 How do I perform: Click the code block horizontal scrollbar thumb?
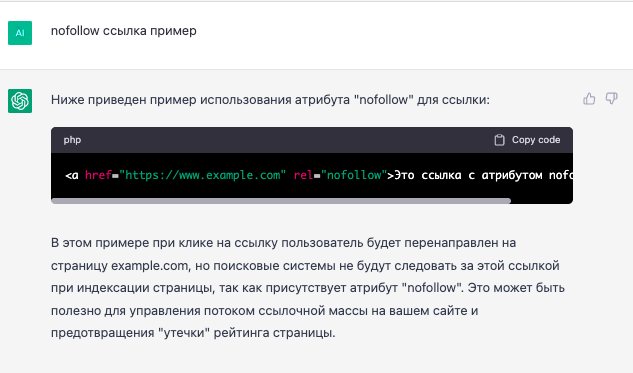(x=281, y=201)
